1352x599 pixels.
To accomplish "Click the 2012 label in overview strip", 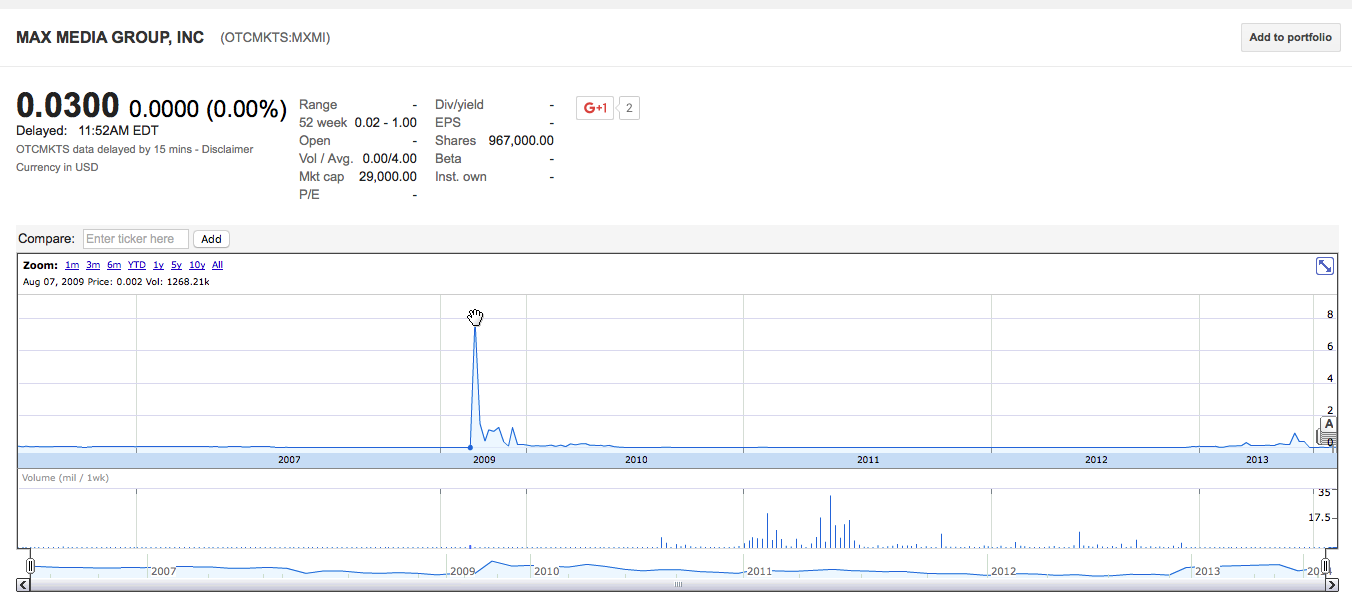I will [x=1003, y=571].
